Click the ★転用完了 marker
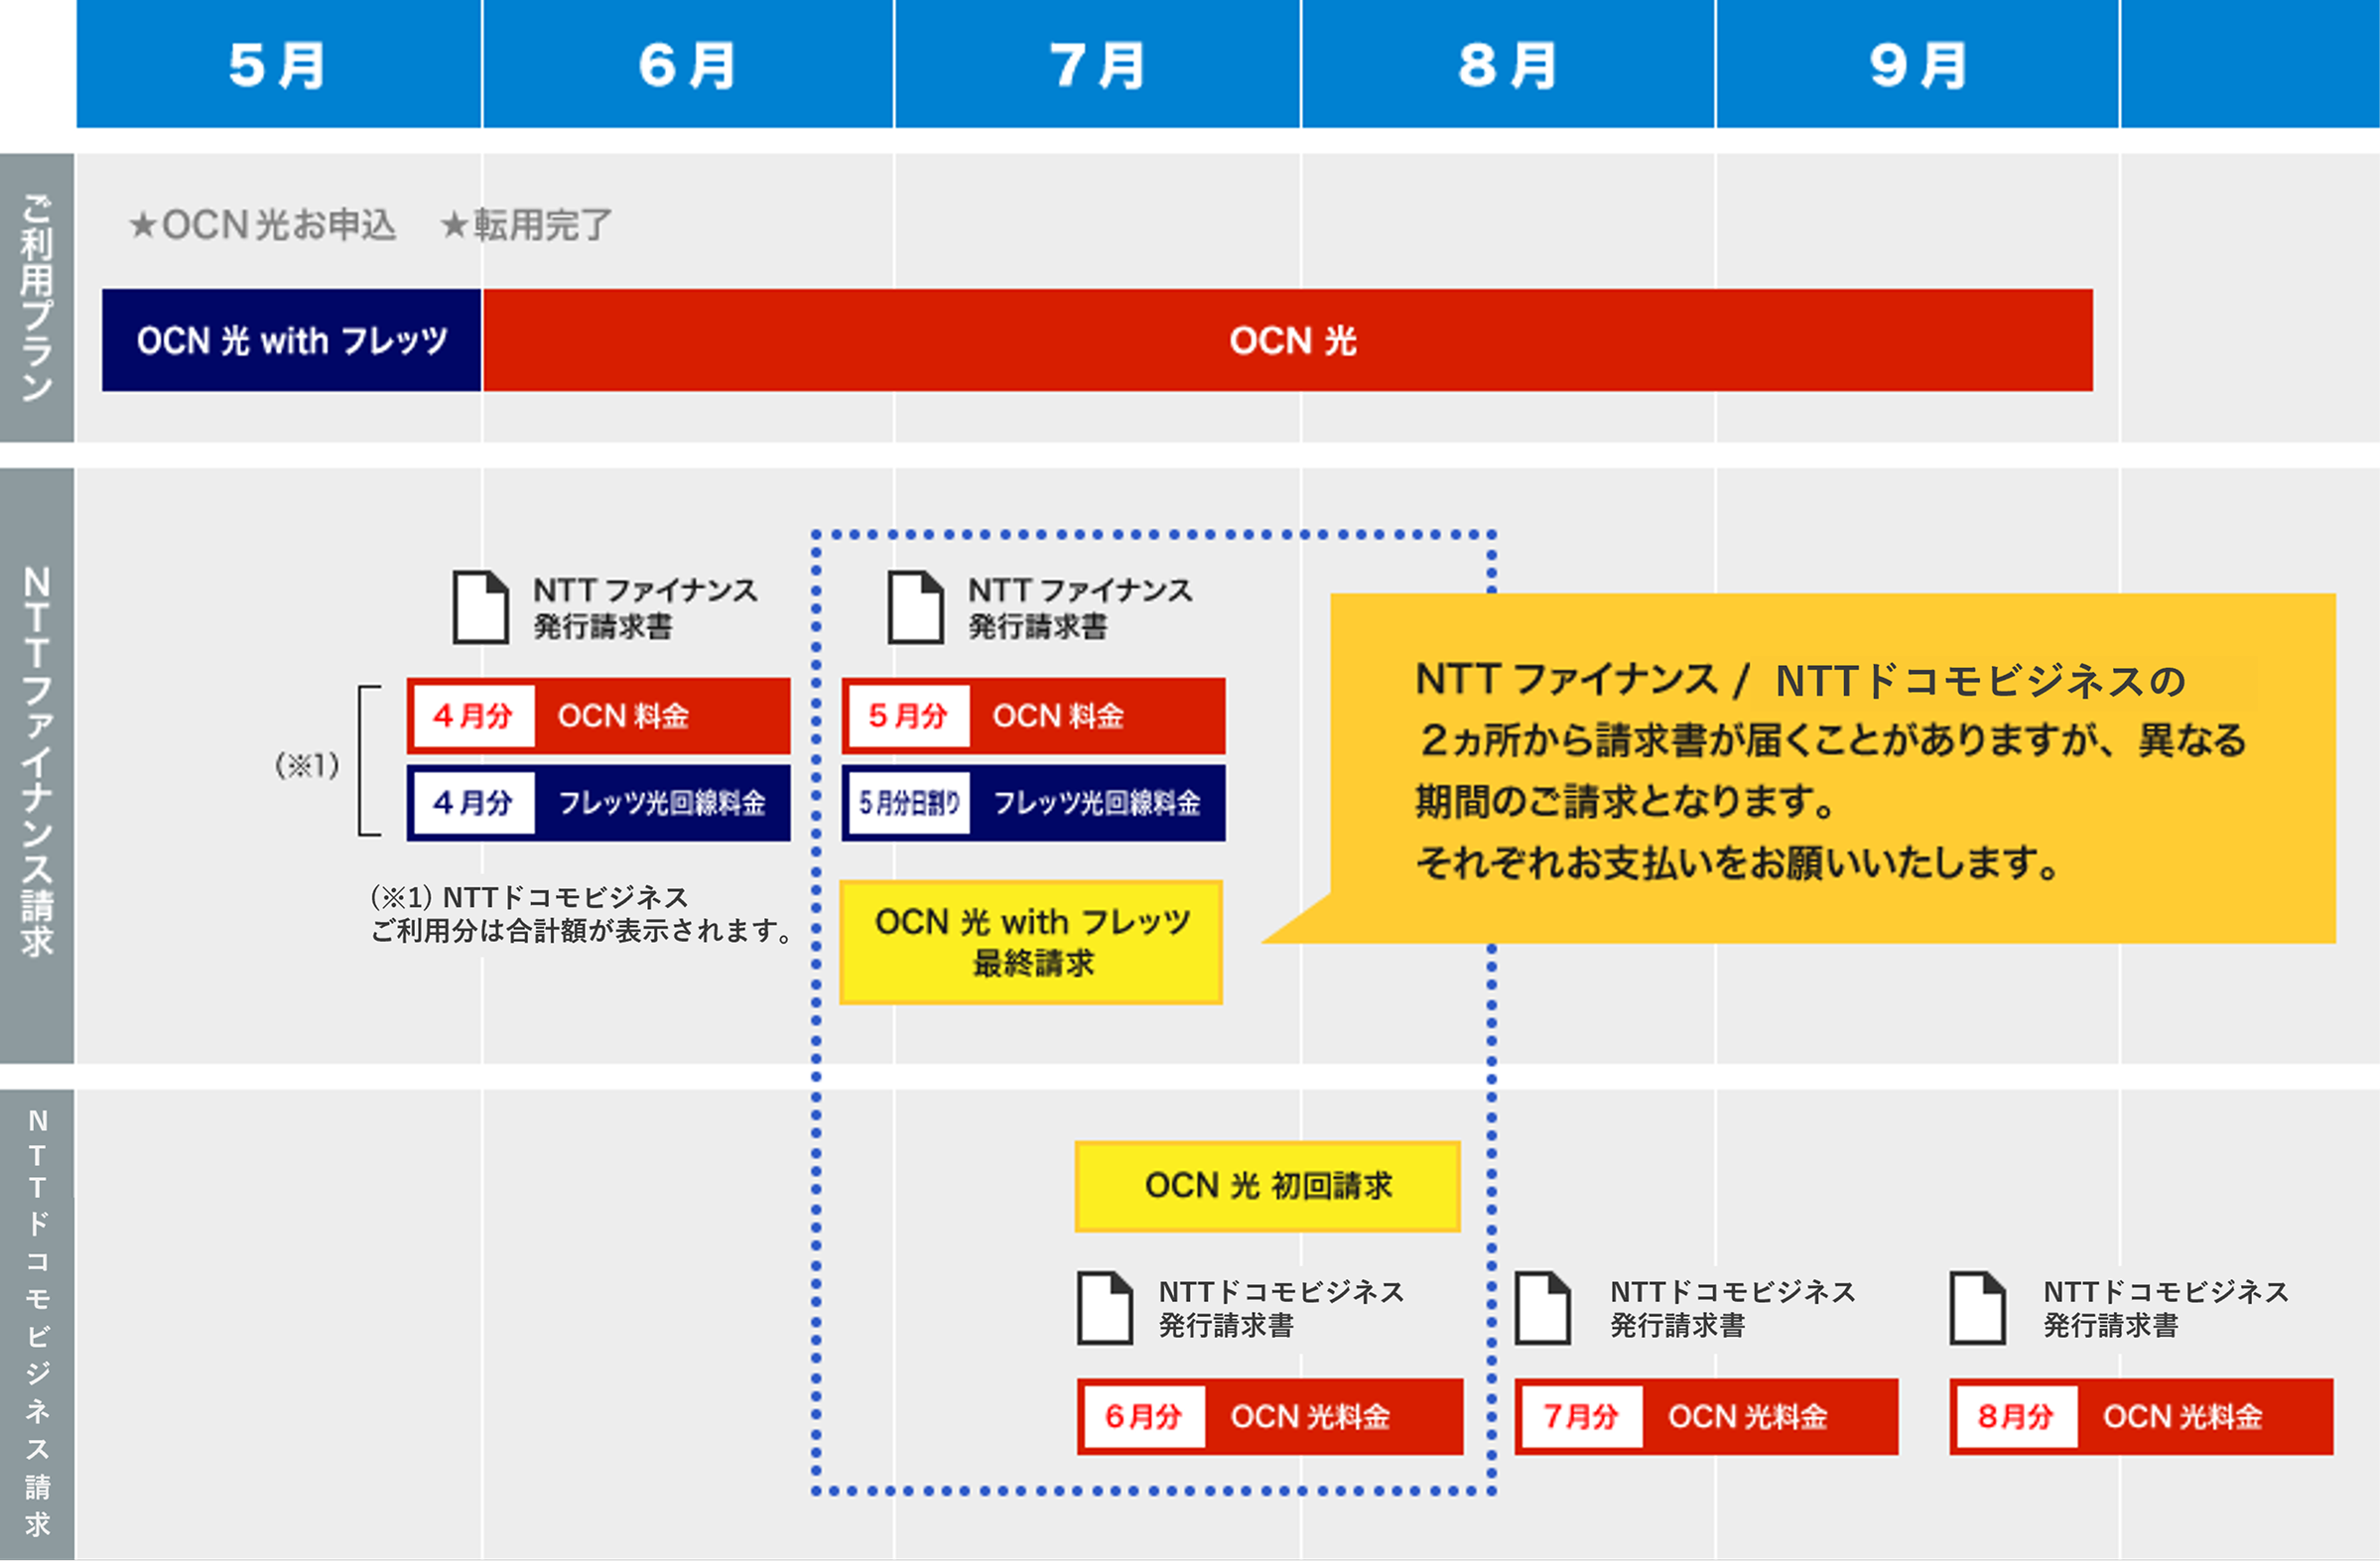 click(526, 225)
